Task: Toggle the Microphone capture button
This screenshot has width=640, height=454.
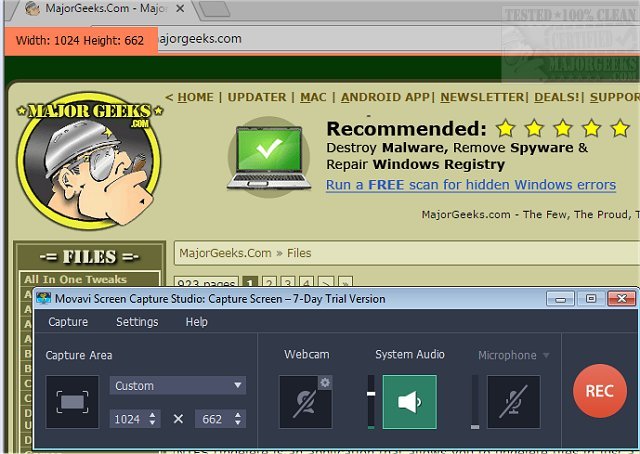Action: point(513,402)
